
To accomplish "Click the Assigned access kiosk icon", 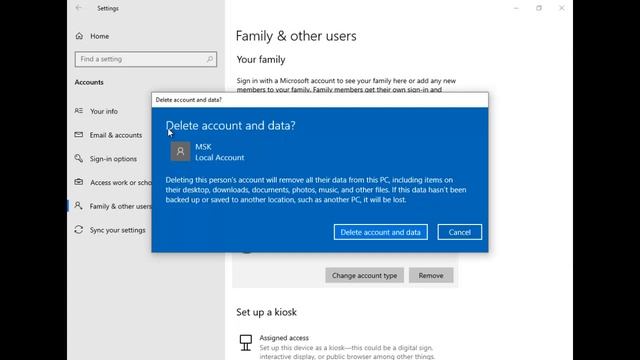I will point(246,342).
